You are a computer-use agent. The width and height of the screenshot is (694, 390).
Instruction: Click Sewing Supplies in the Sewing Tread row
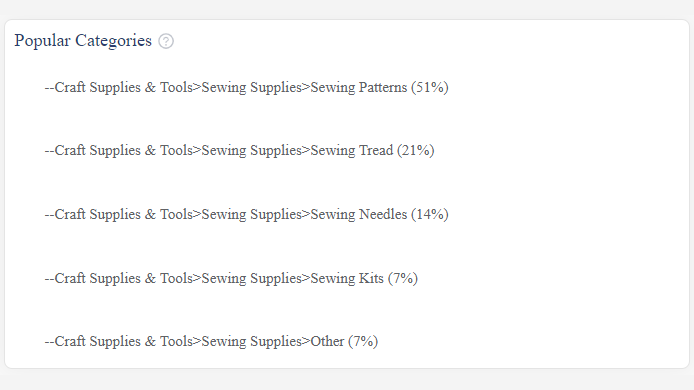(251, 151)
